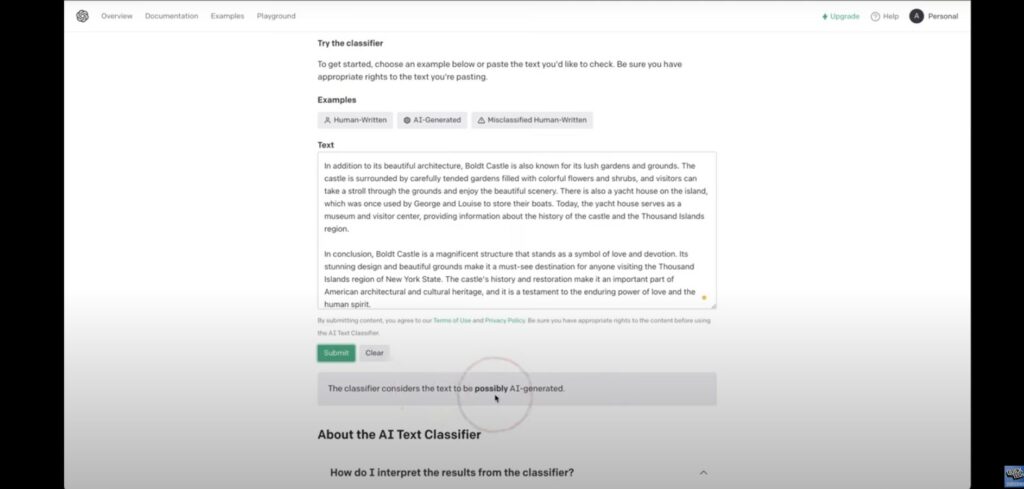The width and height of the screenshot is (1024, 489).
Task: Select the Human-Written example
Action: [x=355, y=120]
